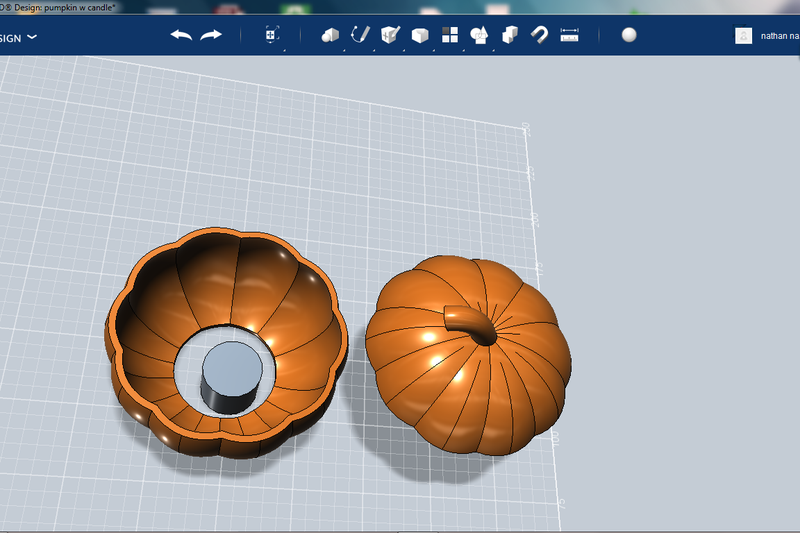Activate the Snap magnet tool
The image size is (800, 533).
[x=539, y=35]
